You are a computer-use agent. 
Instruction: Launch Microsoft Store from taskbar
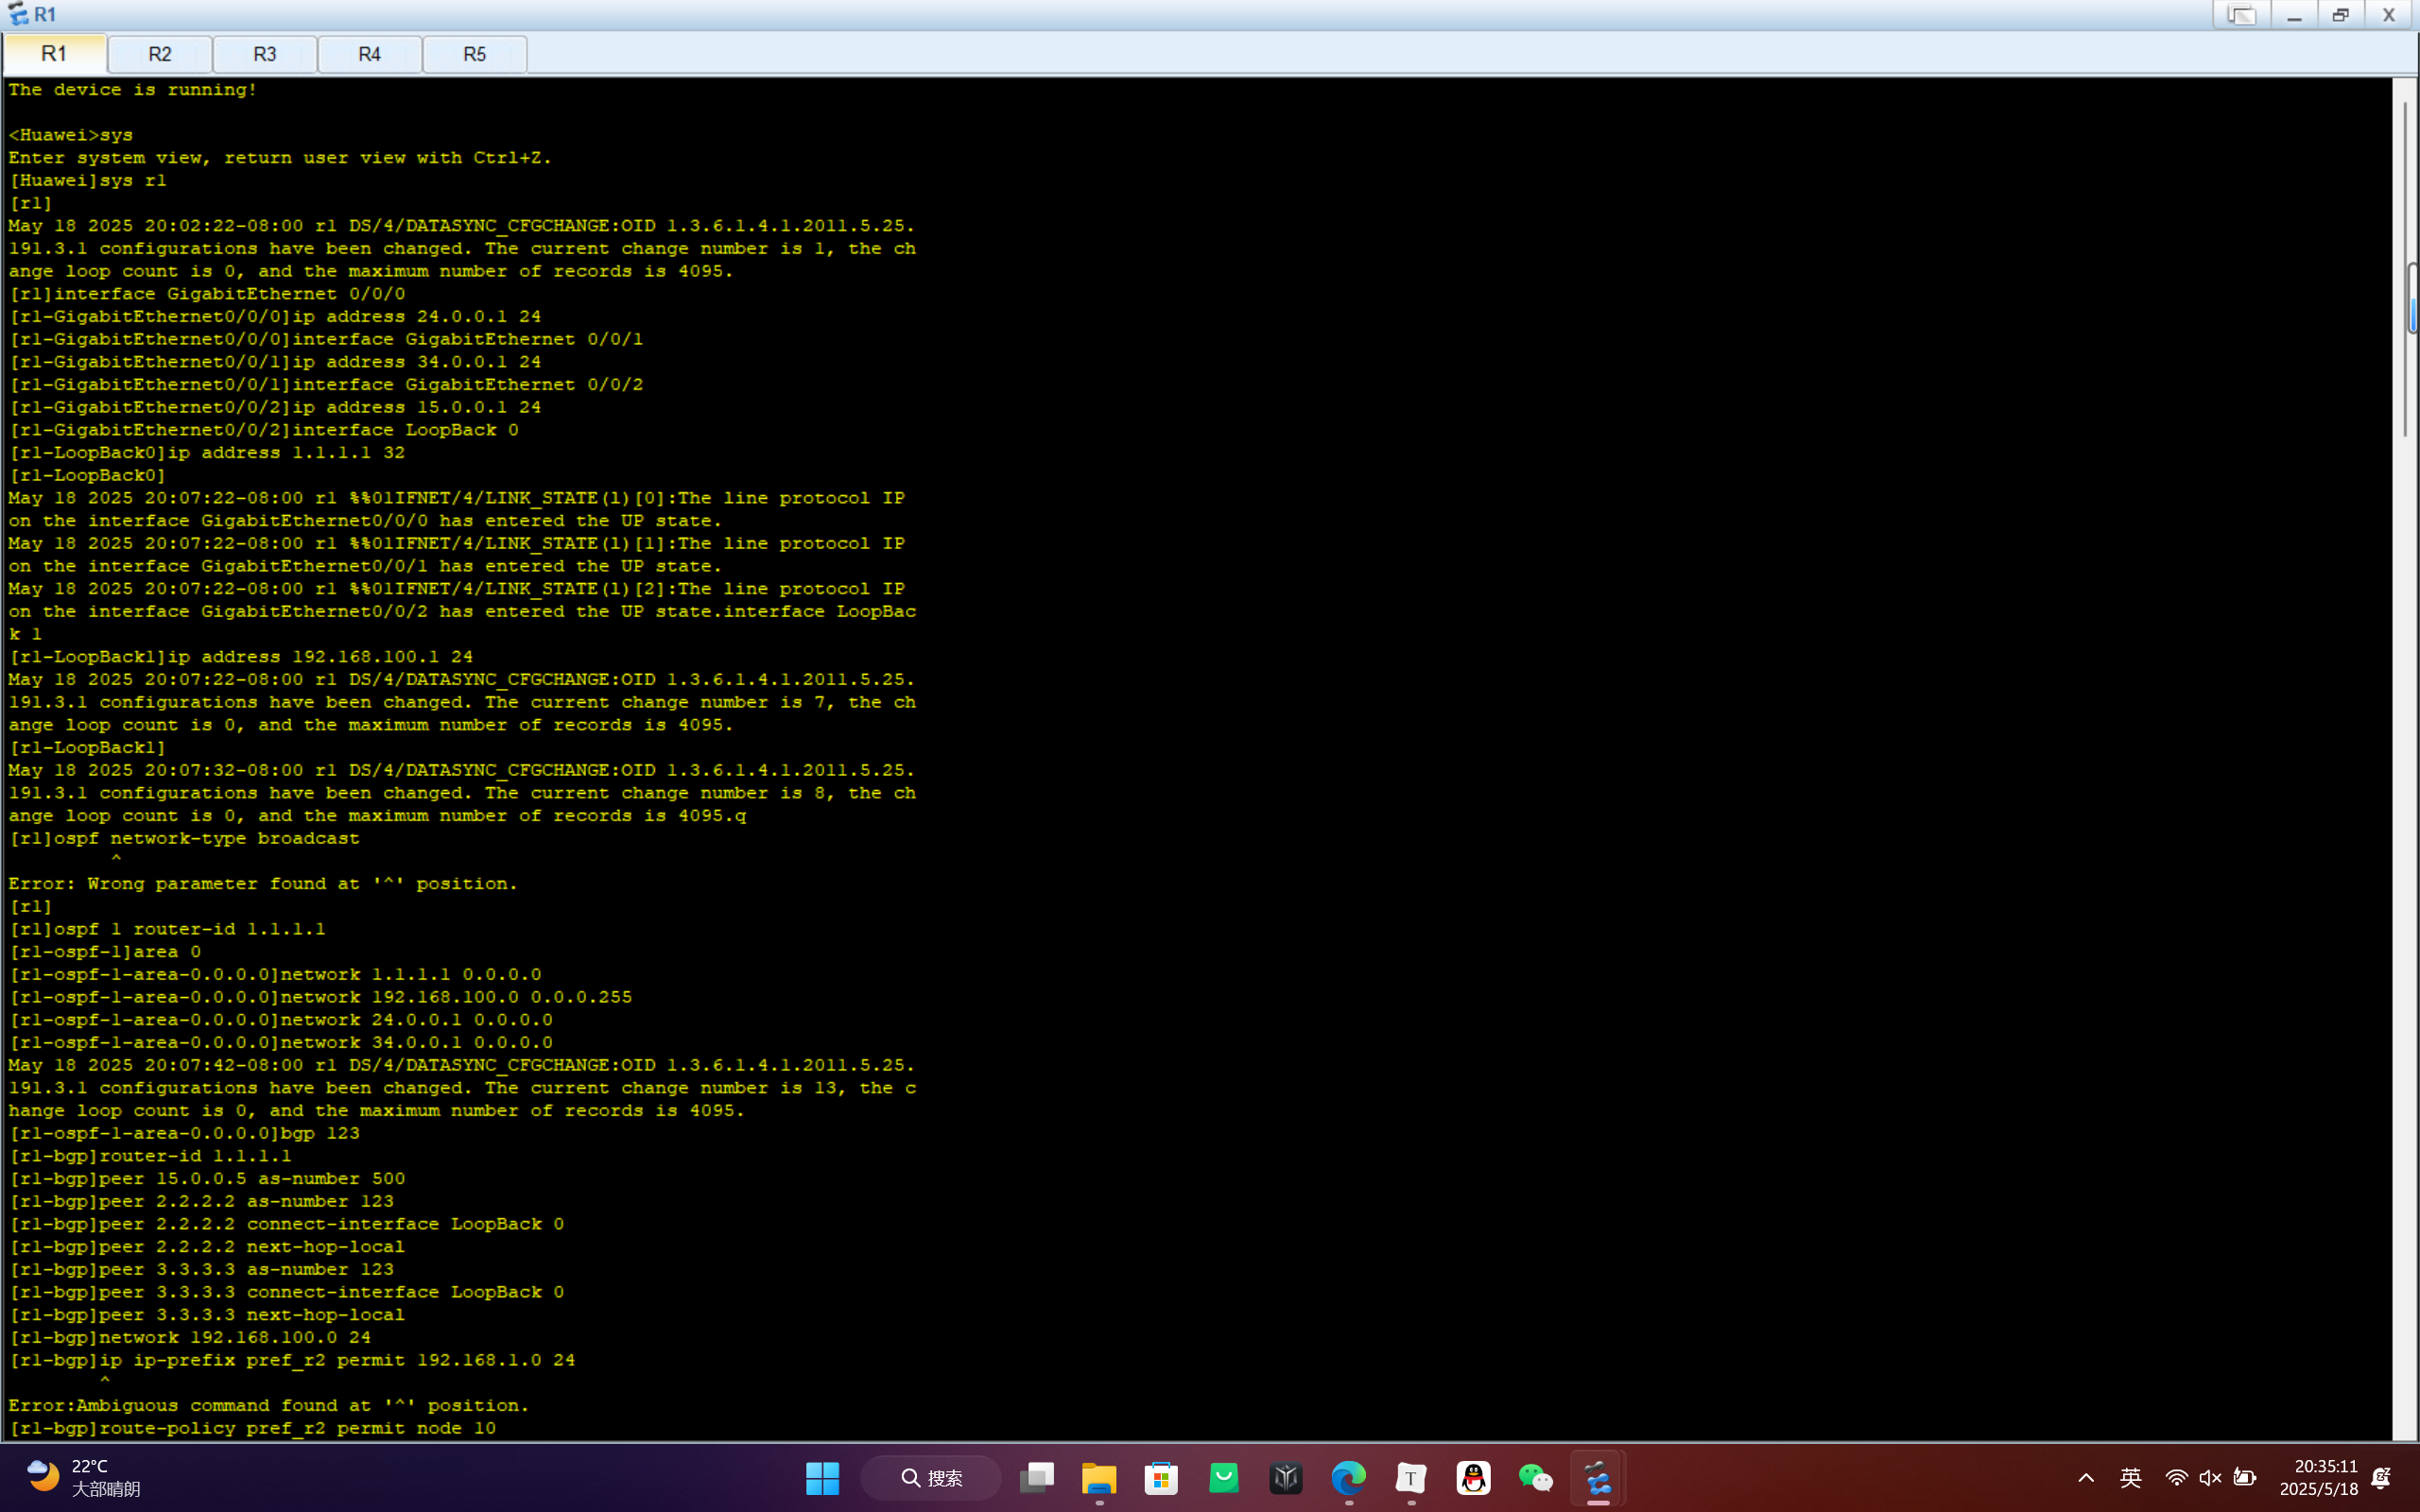point(1161,1478)
